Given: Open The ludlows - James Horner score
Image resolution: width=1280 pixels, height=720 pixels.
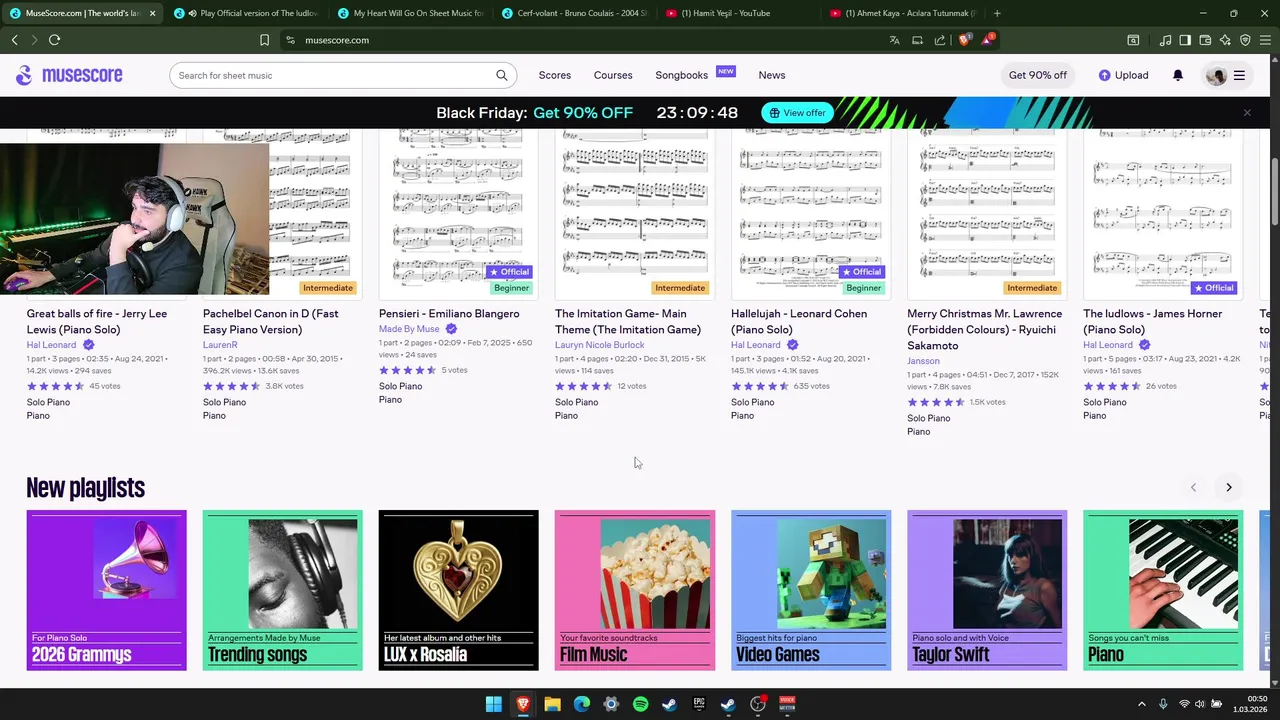Looking at the screenshot, I should [x=1152, y=321].
